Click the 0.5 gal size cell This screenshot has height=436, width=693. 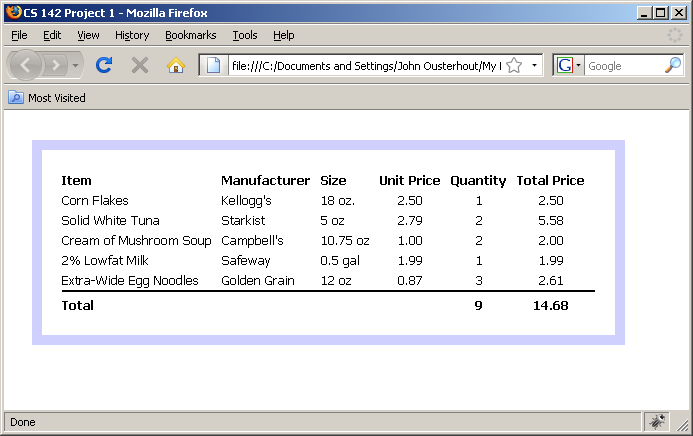click(340, 261)
